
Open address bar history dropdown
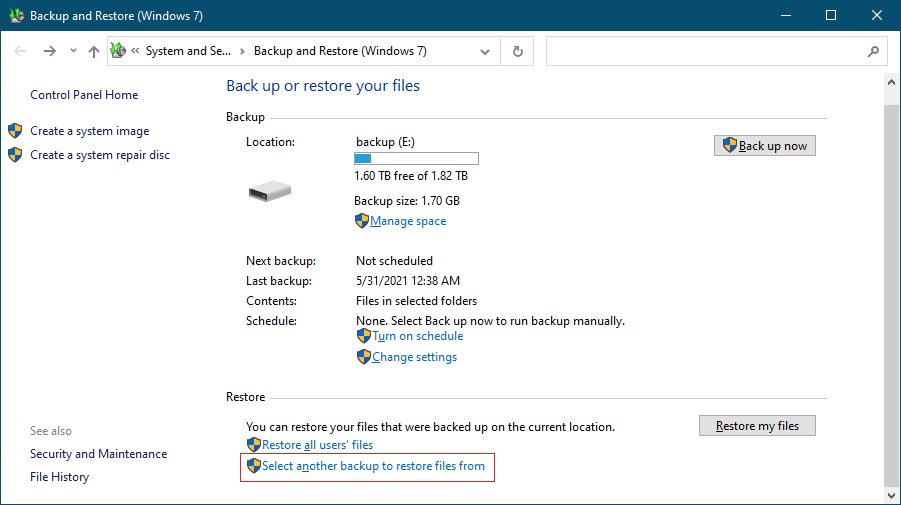coord(485,52)
